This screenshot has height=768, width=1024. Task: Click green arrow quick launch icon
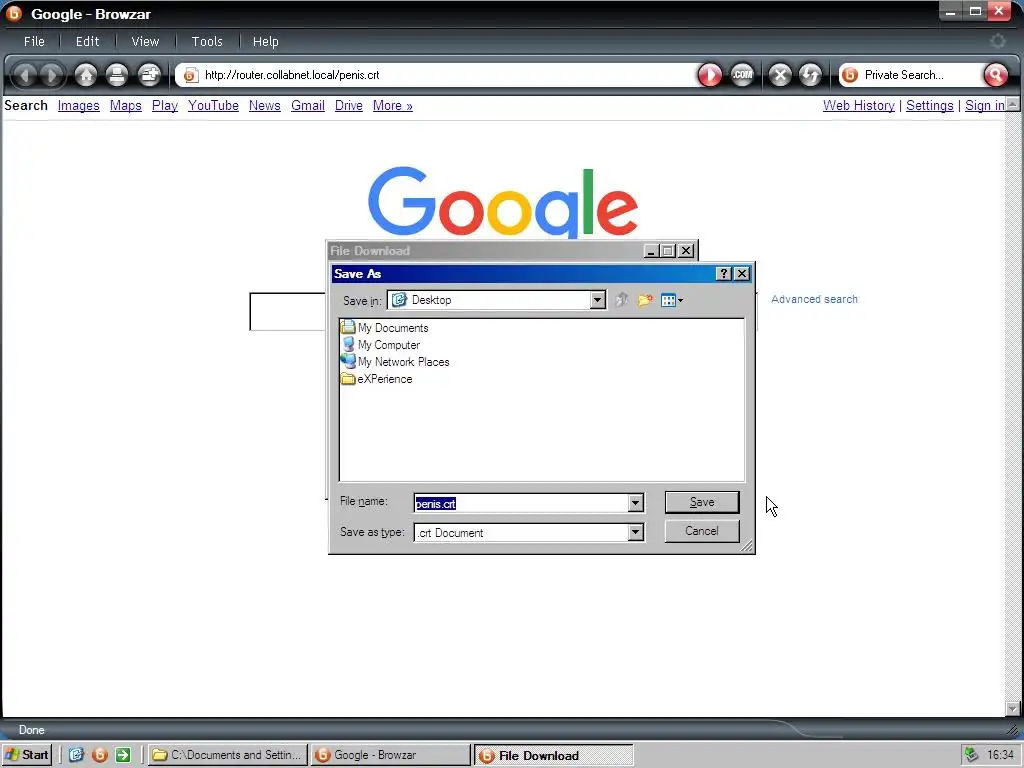click(123, 755)
